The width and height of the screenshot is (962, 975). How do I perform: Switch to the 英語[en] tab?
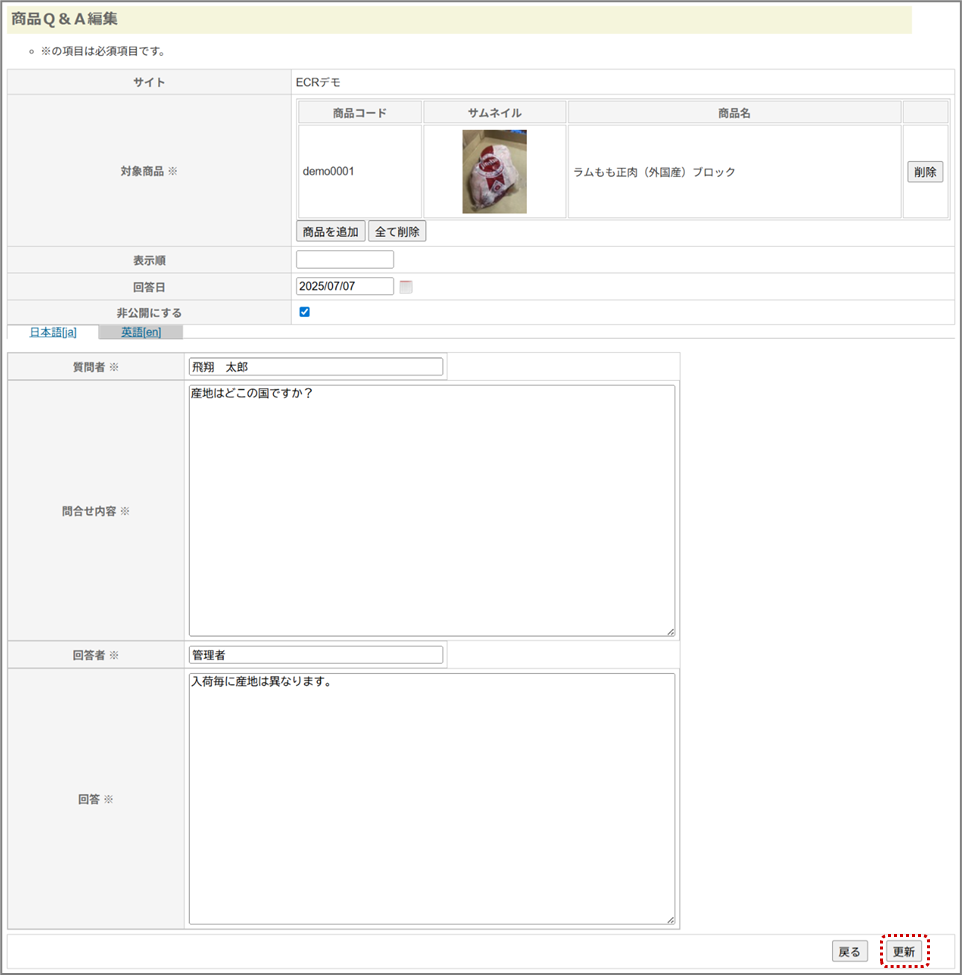point(141,332)
